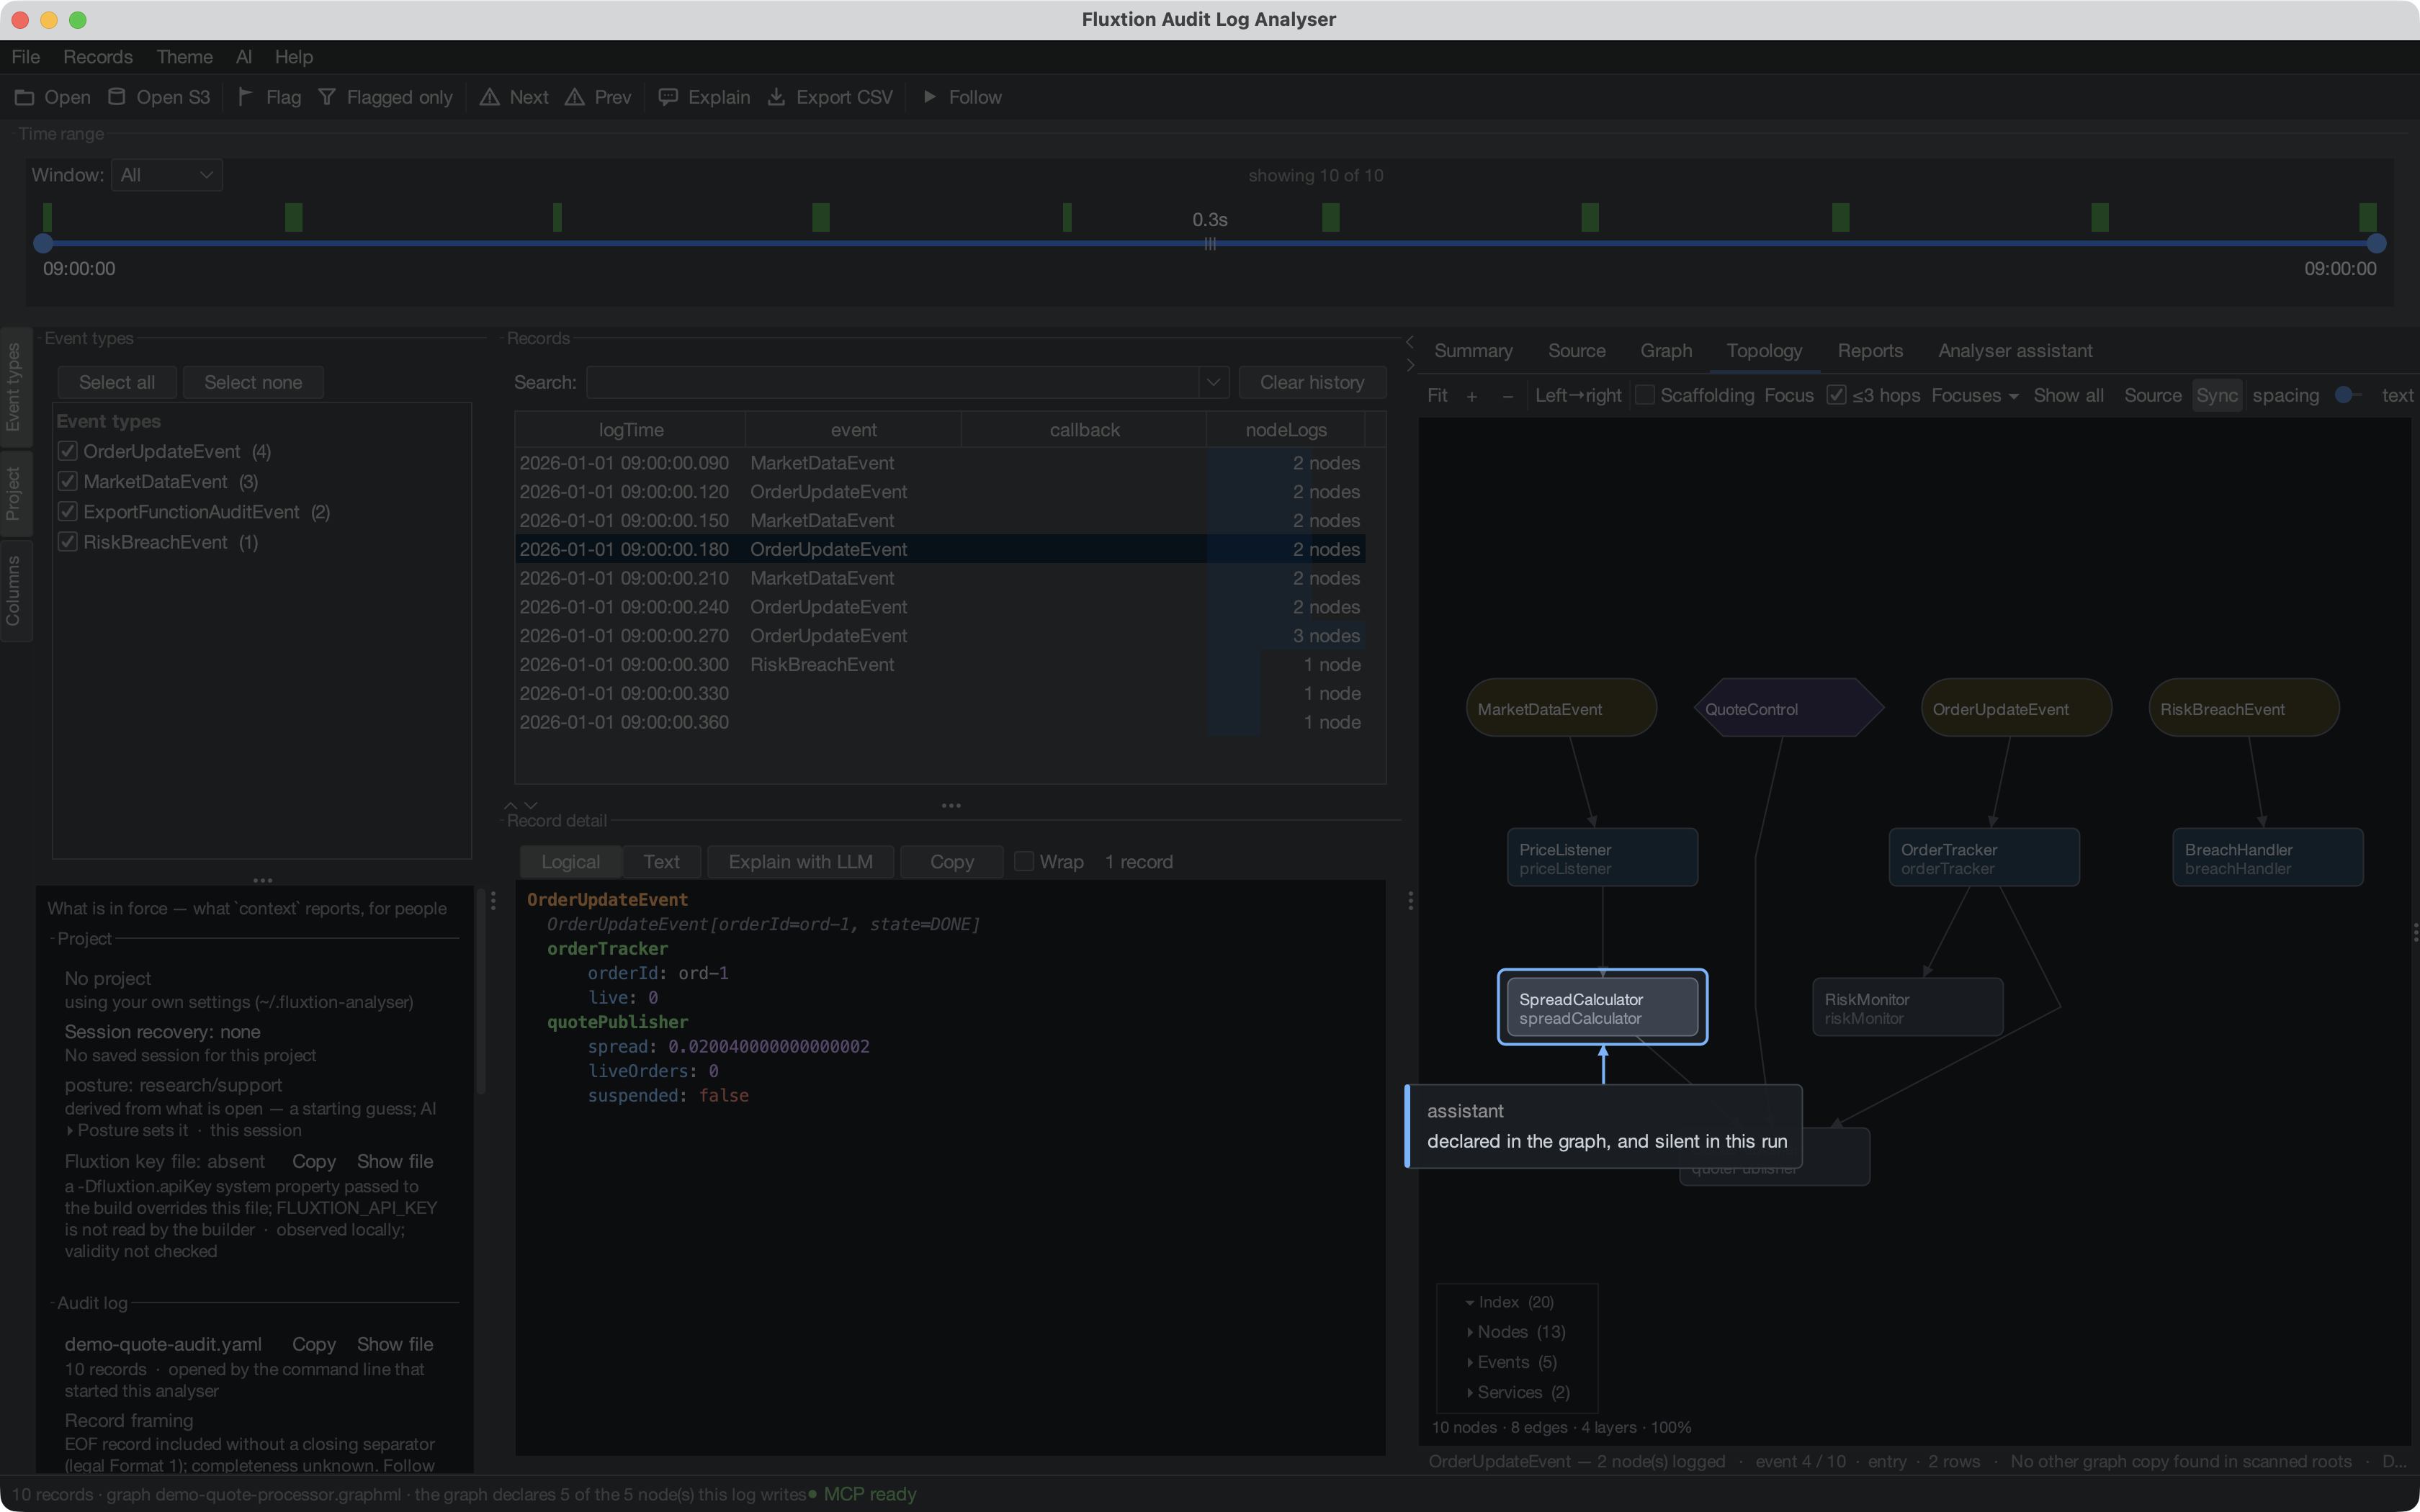
Task: Adjust the spacing slider knob
Action: pos(2343,396)
